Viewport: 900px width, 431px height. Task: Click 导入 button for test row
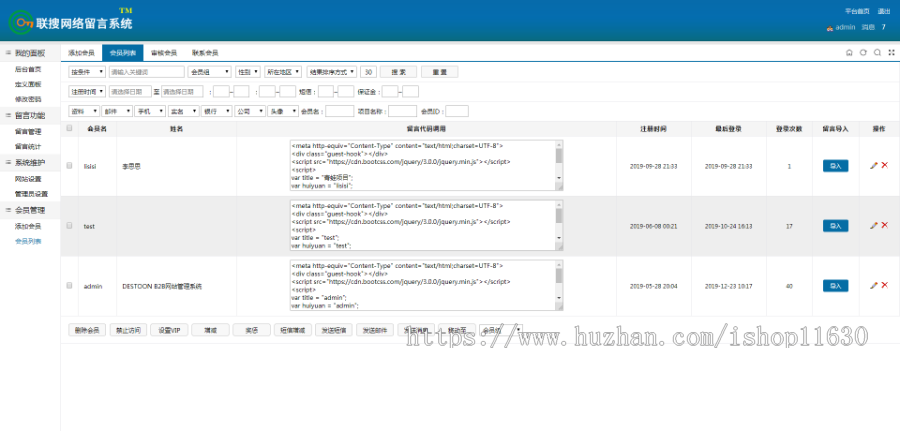click(835, 226)
